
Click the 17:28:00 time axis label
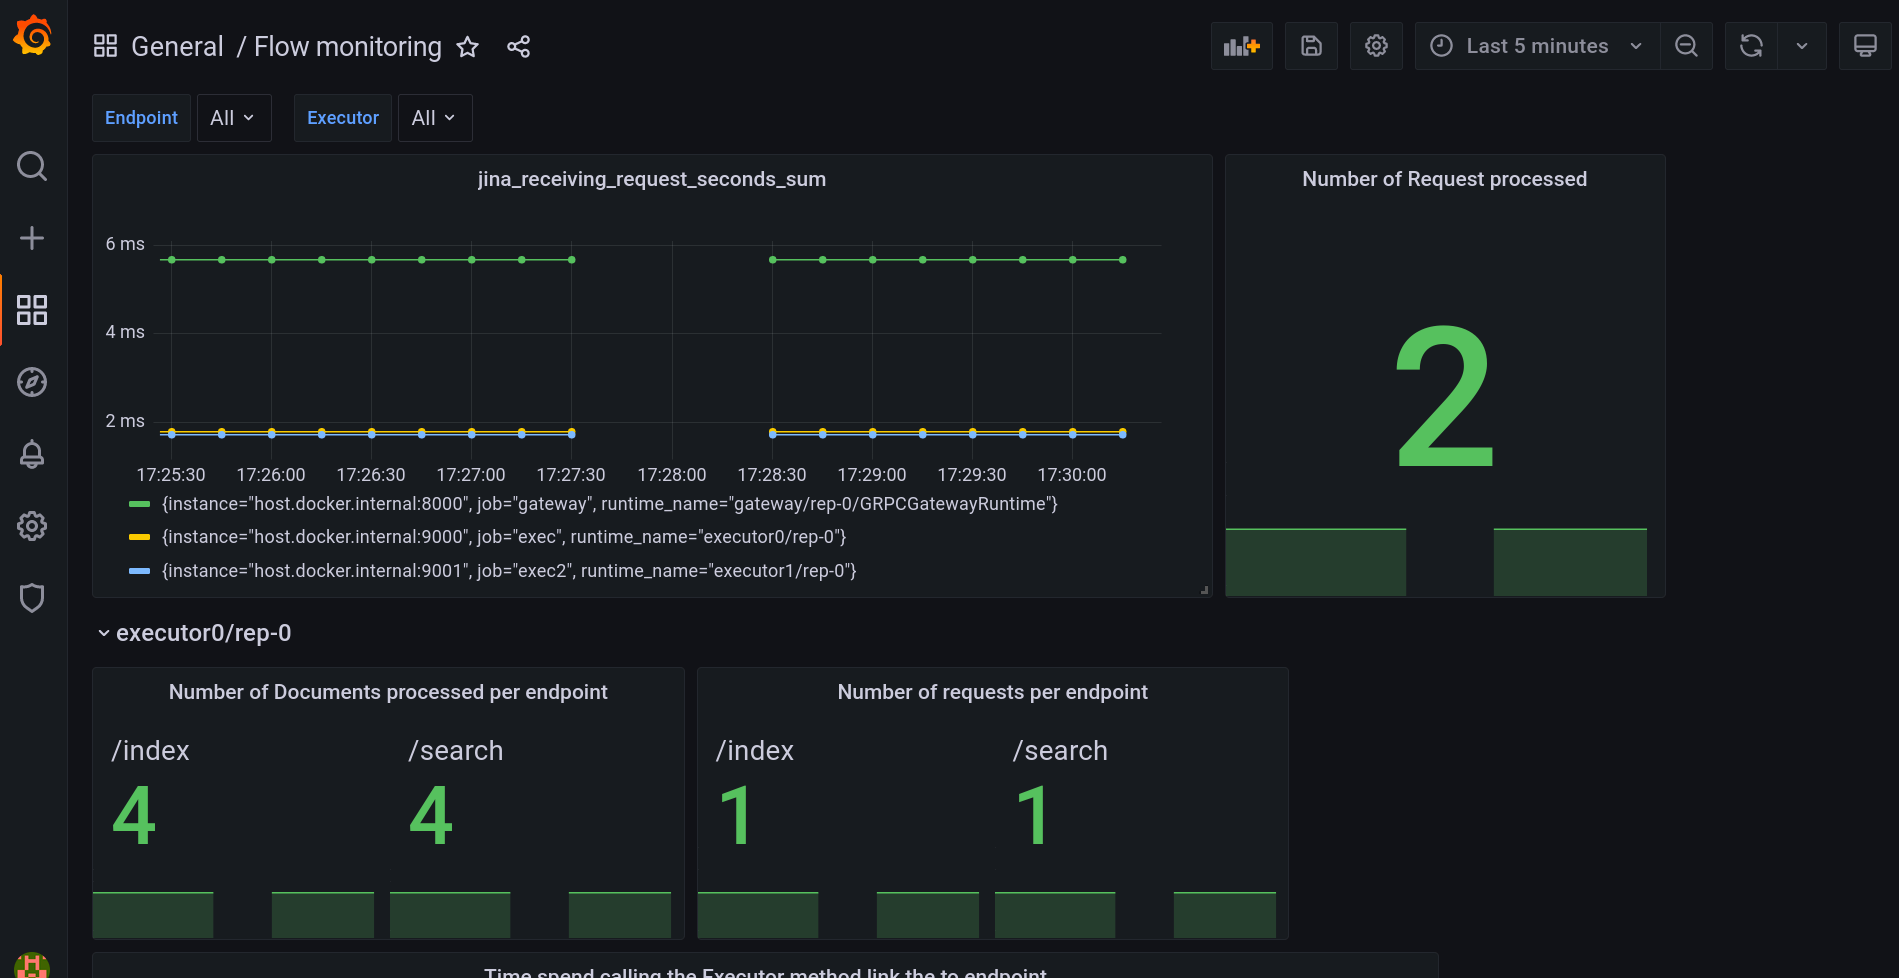click(x=672, y=475)
